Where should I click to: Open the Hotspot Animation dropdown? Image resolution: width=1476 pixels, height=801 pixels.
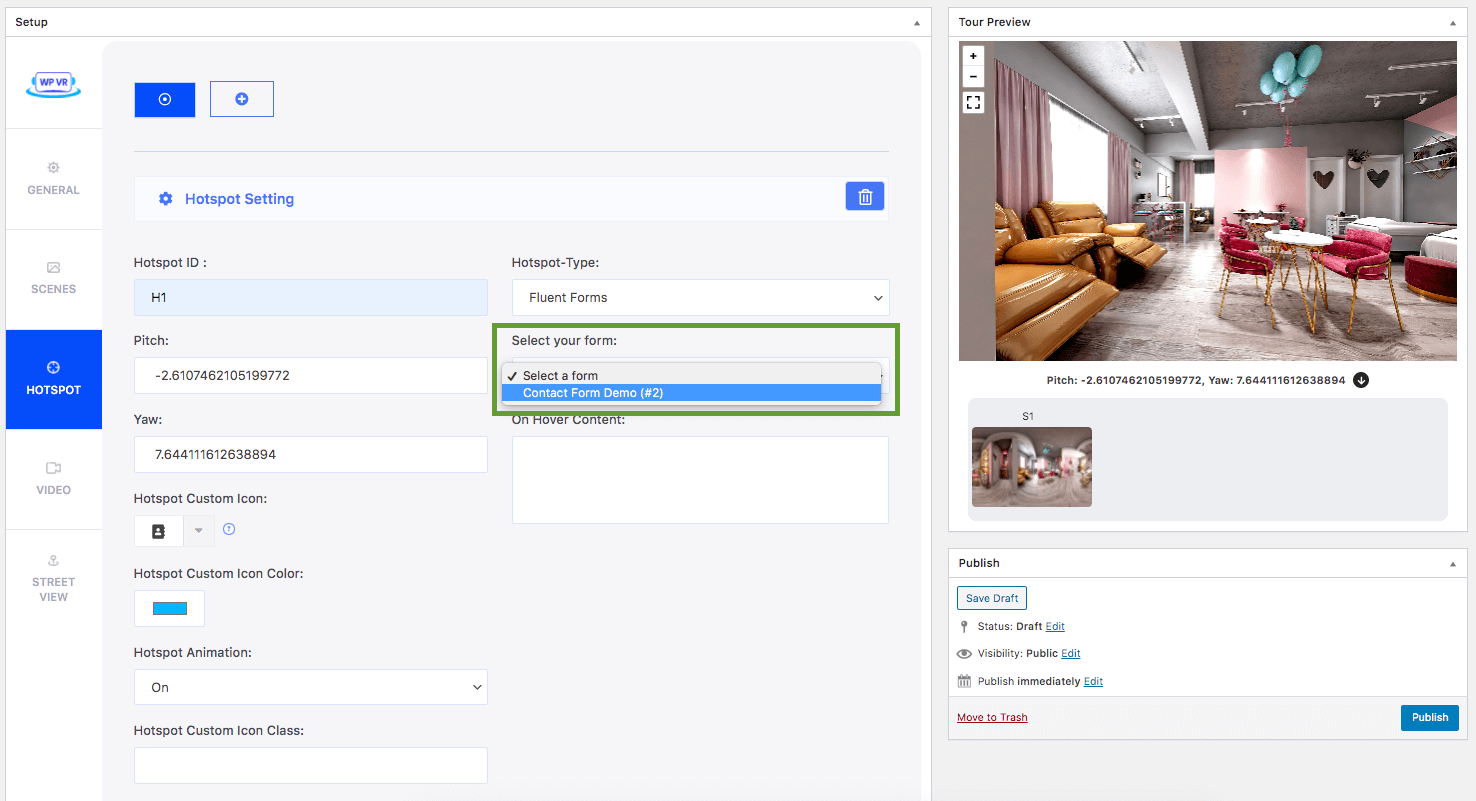click(311, 687)
